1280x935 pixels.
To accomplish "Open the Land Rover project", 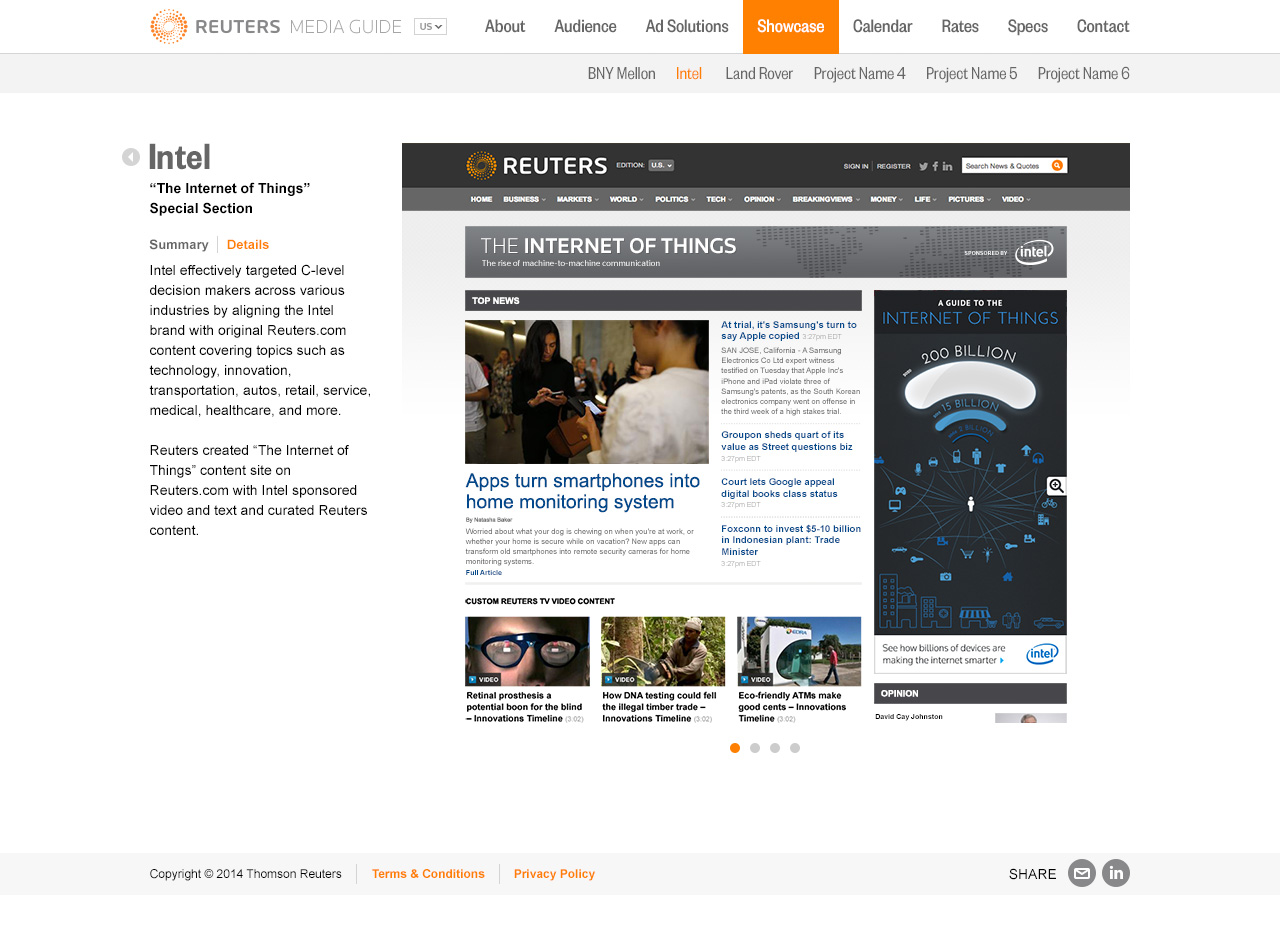I will 759,73.
